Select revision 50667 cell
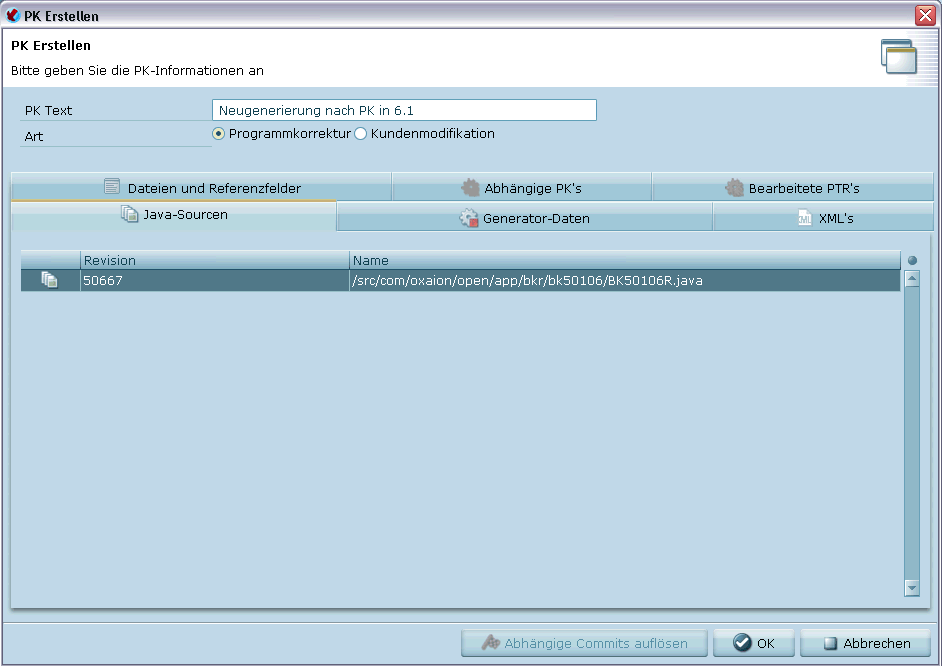This screenshot has height=666, width=942. 214,280
